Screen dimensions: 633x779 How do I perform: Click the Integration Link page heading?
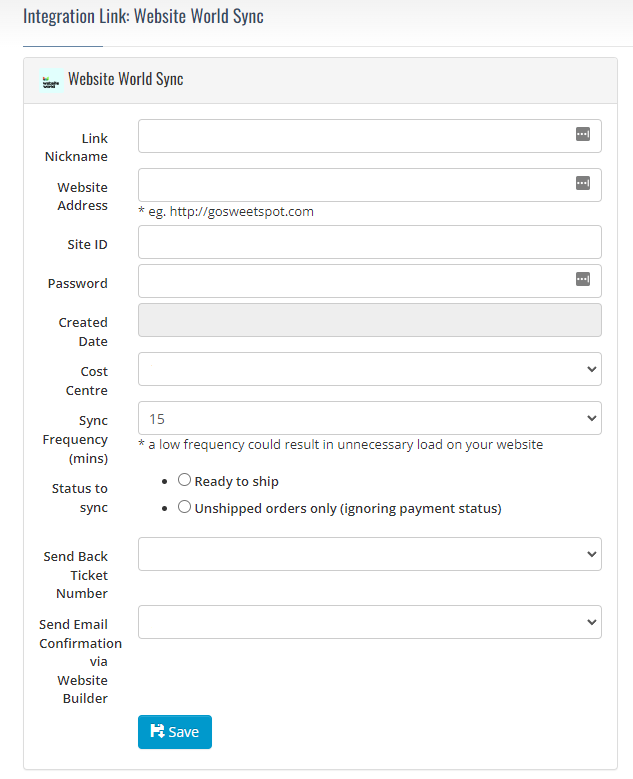click(143, 17)
